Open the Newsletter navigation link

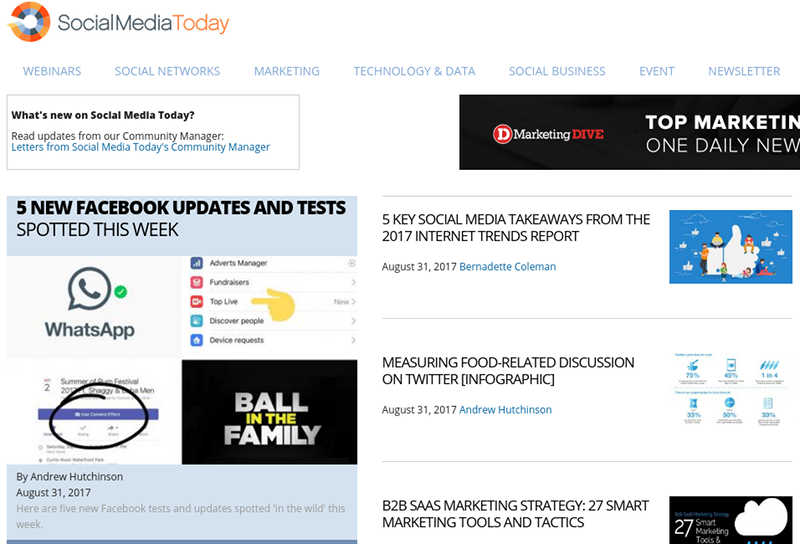point(744,71)
